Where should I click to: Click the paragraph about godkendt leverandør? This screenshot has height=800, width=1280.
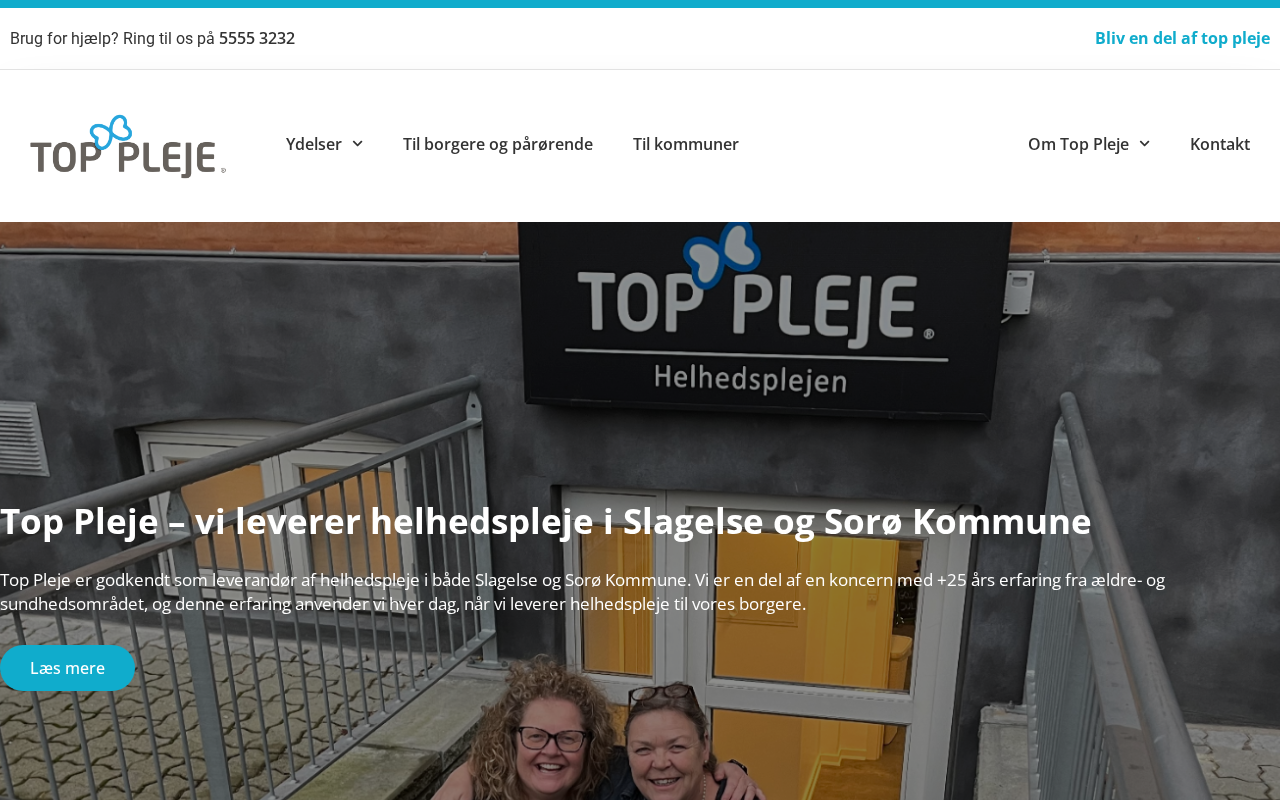click(x=582, y=592)
